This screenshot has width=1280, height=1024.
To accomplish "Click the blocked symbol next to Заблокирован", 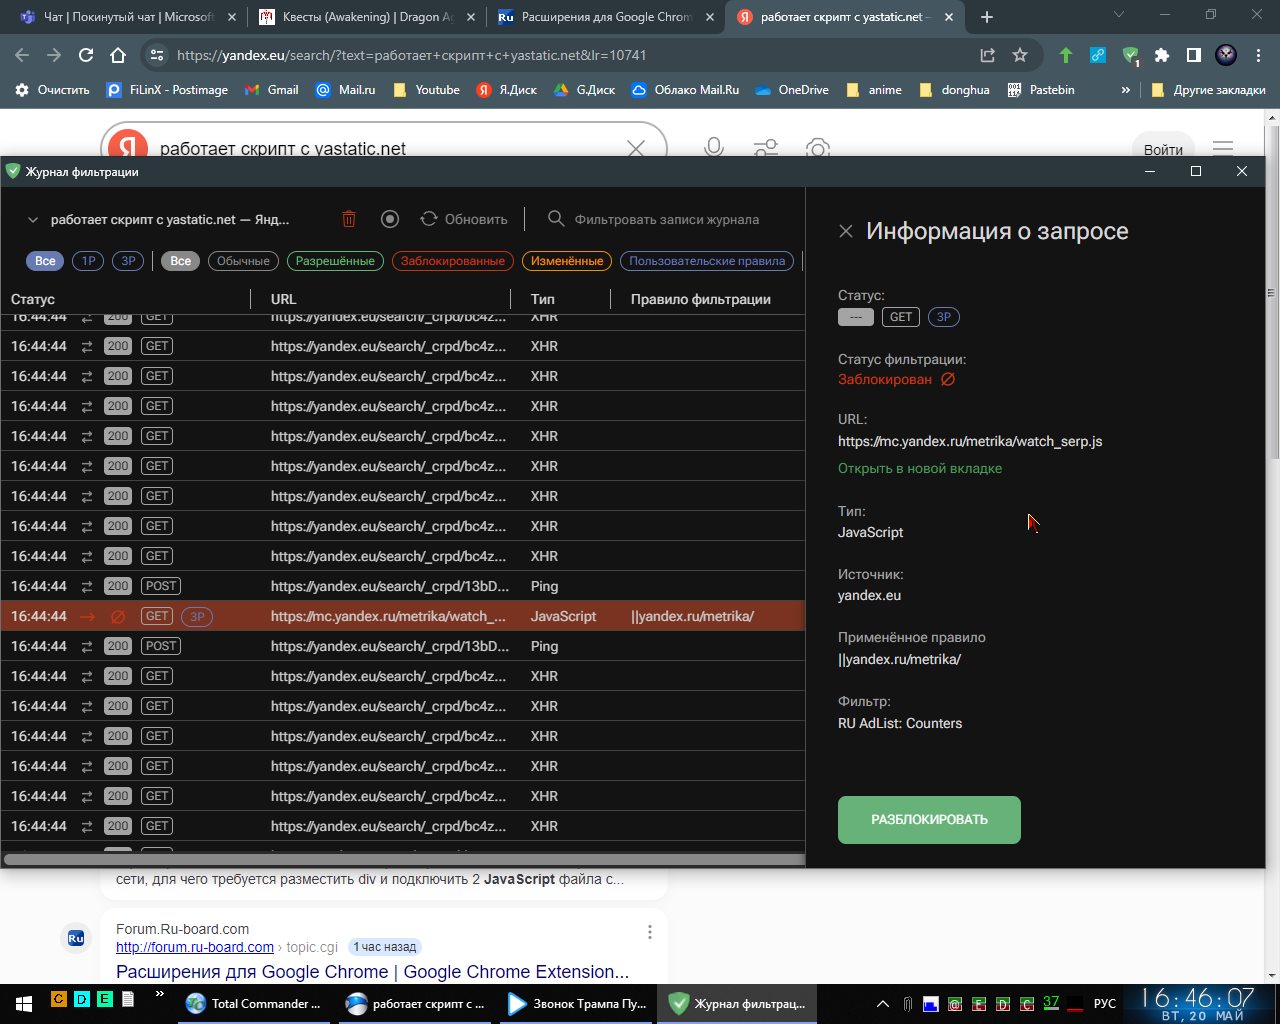I will [x=948, y=379].
